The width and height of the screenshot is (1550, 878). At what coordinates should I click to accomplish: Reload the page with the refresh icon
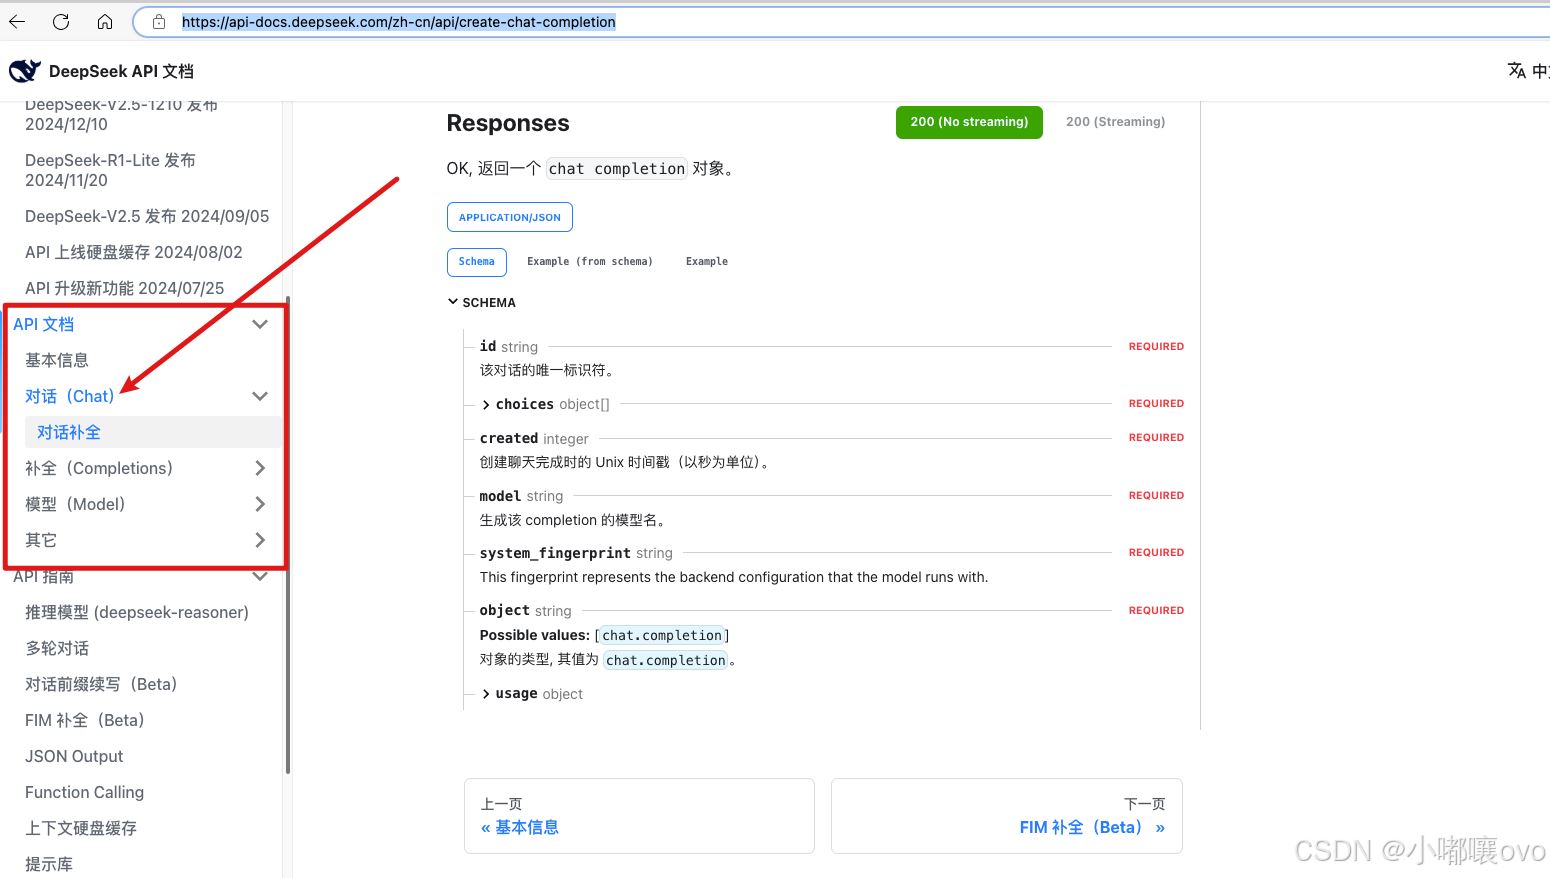(x=61, y=22)
